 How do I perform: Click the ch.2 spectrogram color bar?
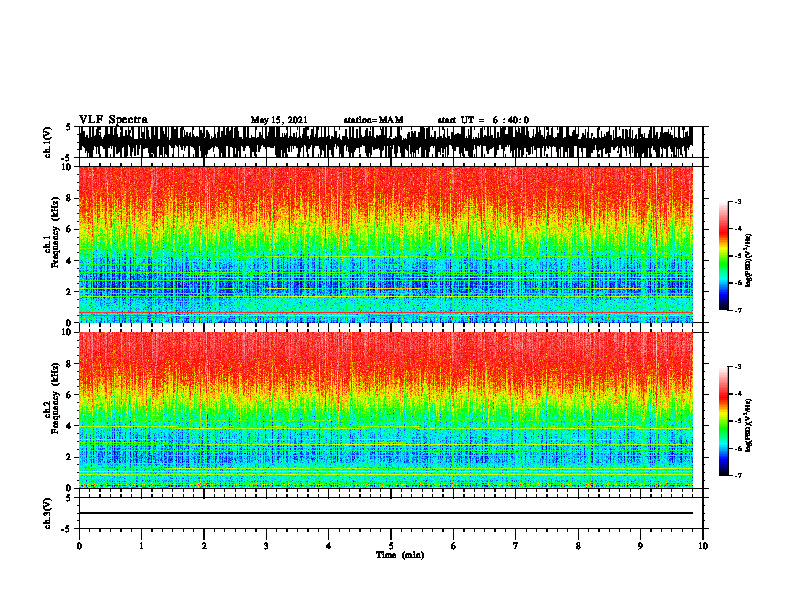724,421
